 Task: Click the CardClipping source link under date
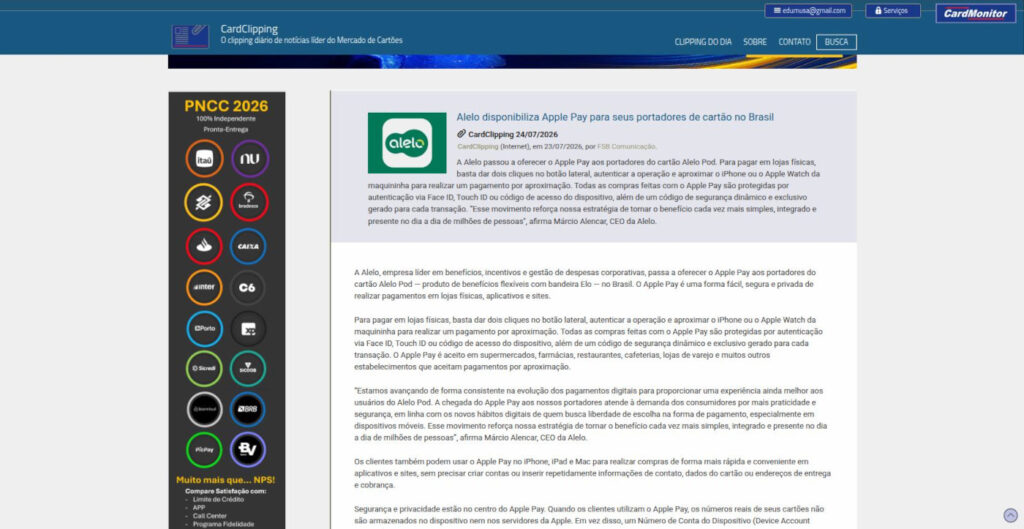[x=477, y=146]
